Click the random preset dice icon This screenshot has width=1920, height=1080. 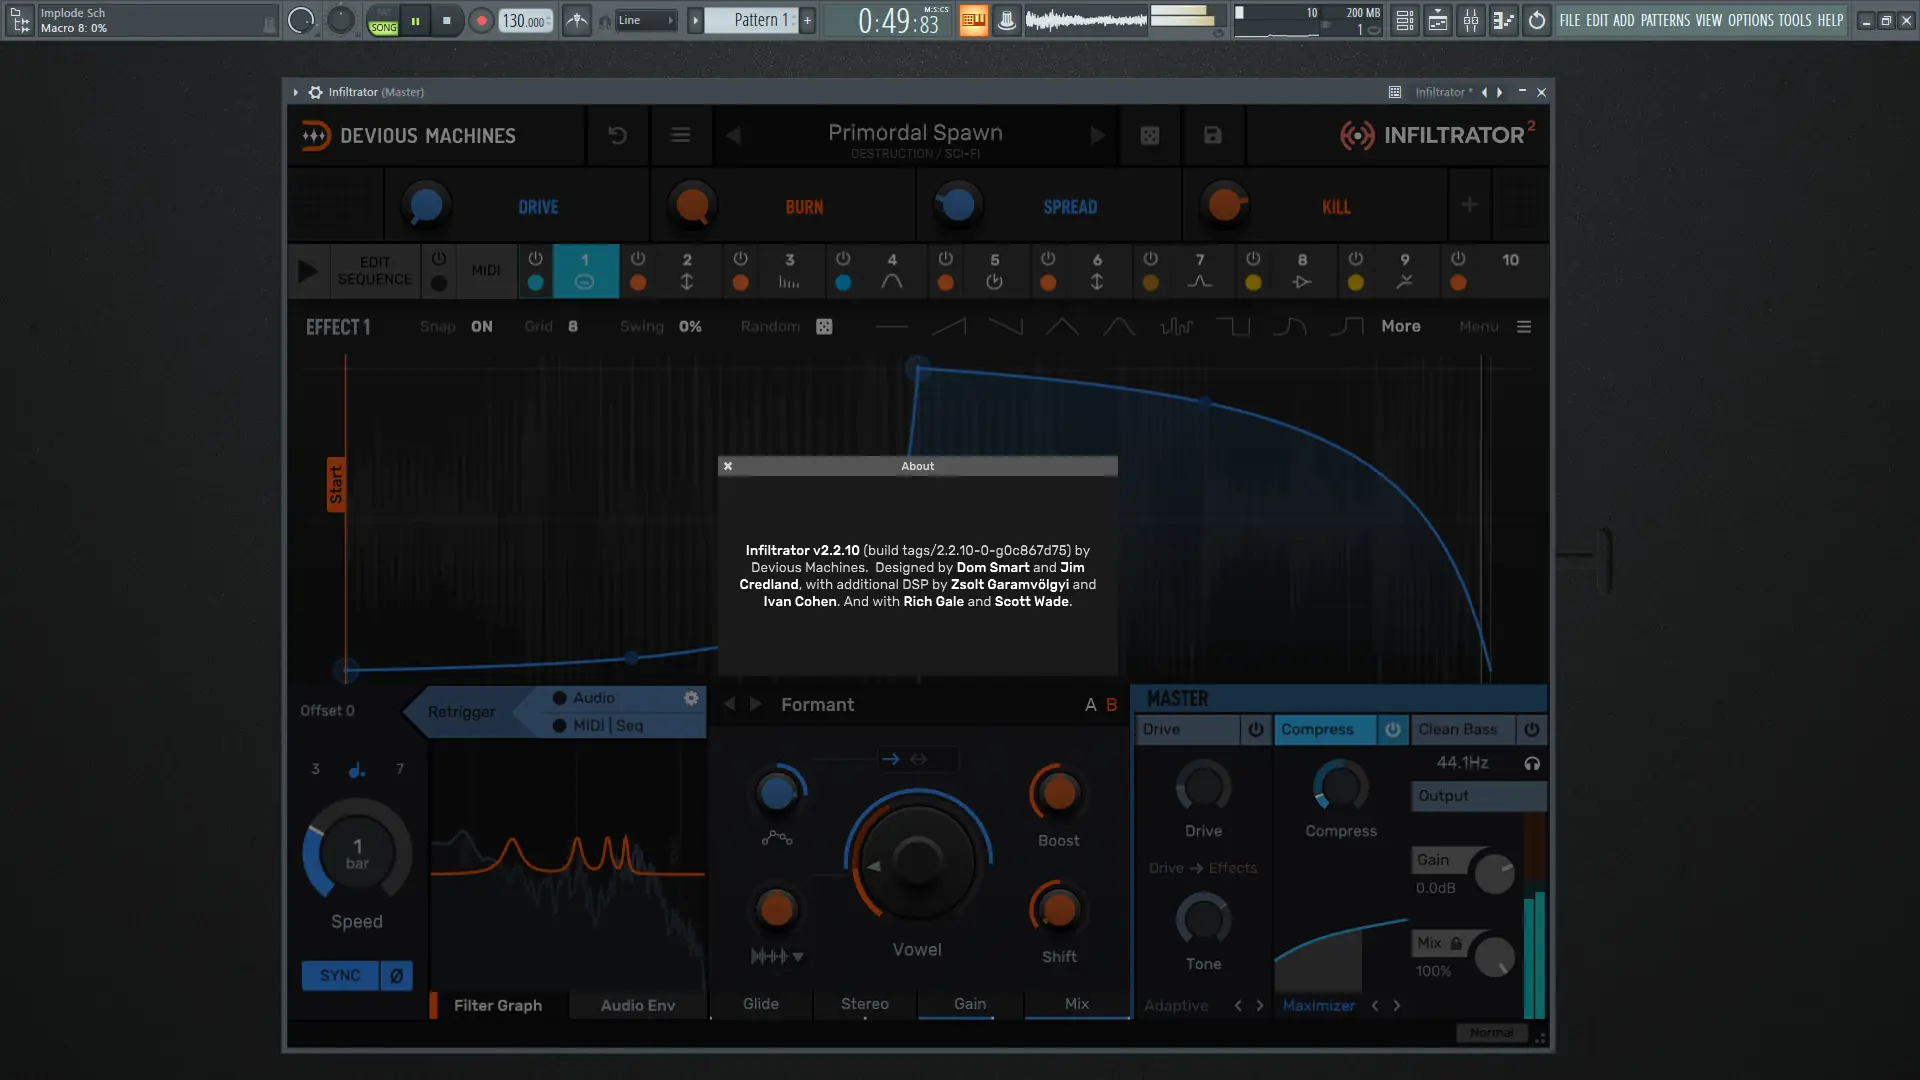1150,135
